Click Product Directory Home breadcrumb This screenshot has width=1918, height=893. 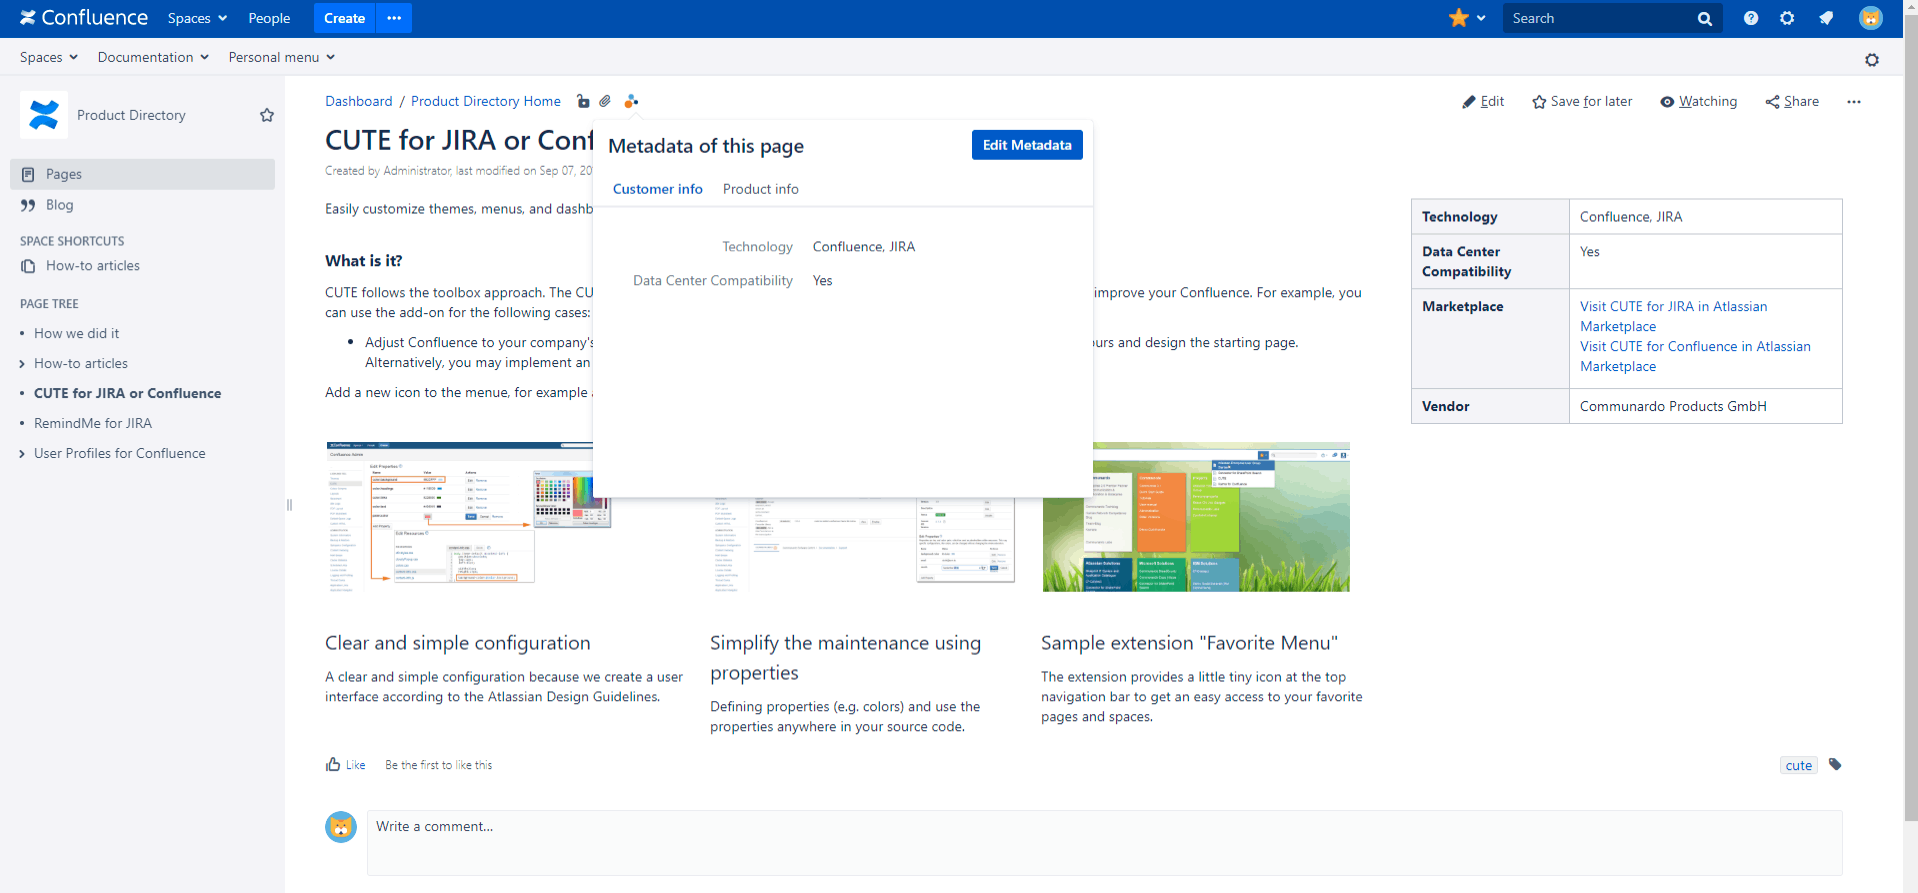486,101
